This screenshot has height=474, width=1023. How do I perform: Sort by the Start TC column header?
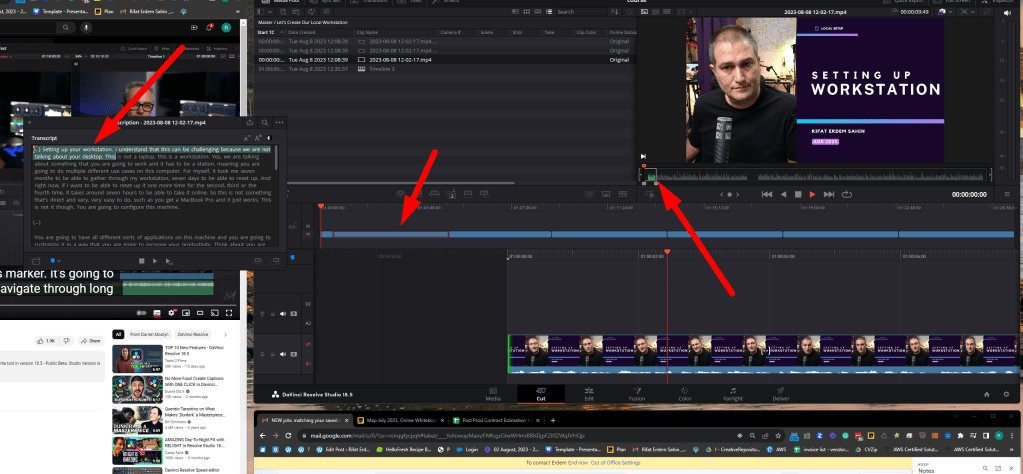[x=267, y=32]
